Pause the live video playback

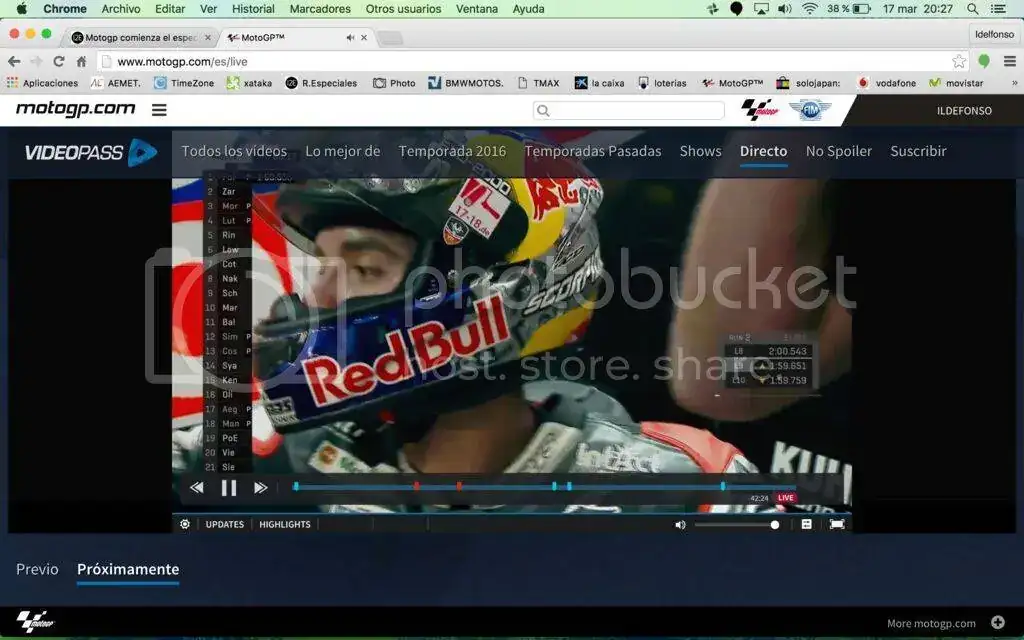pos(229,488)
